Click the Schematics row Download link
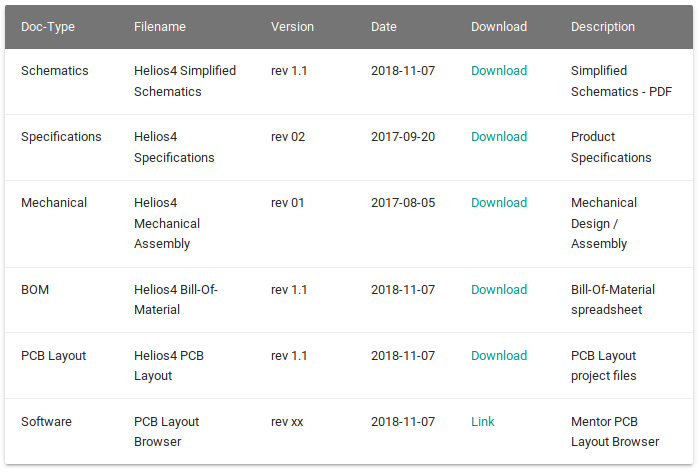The width and height of the screenshot is (699, 473). tap(499, 70)
